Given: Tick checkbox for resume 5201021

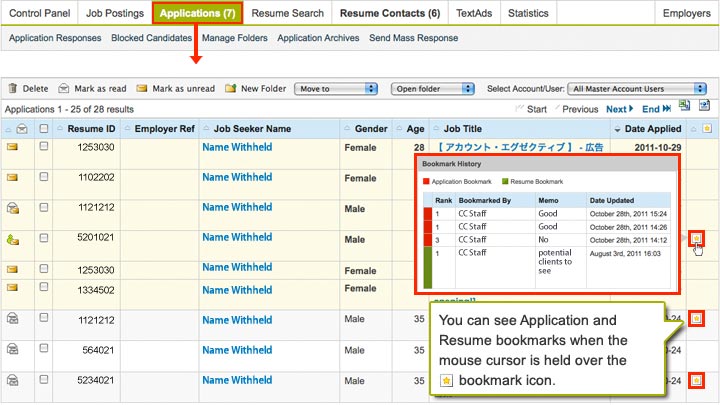Looking at the screenshot, I should tap(44, 238).
